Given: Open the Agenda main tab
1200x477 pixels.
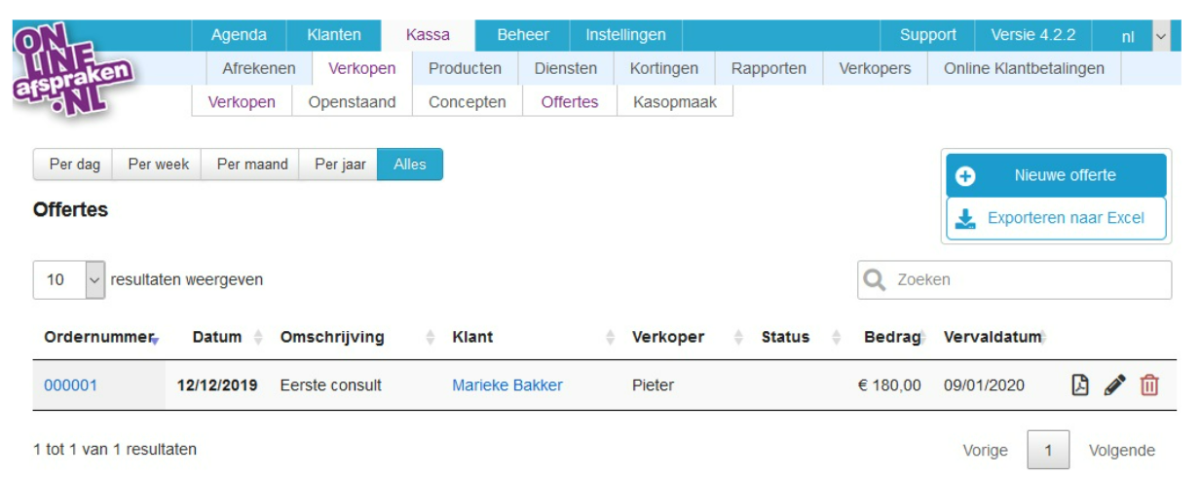Looking at the screenshot, I should coord(238,35).
